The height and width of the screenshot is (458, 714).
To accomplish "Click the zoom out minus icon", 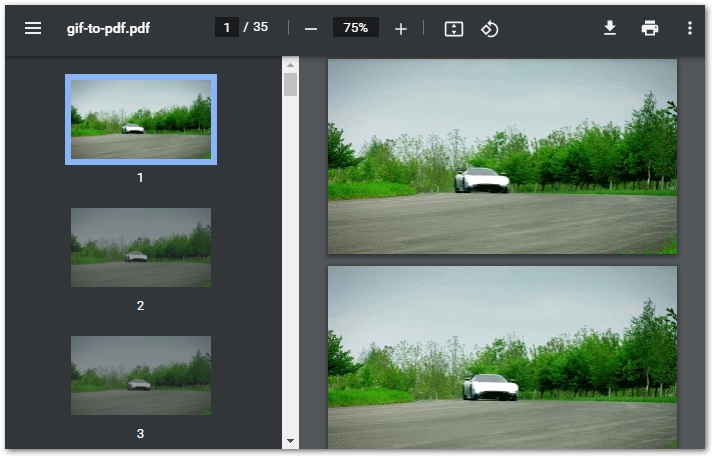I will click(311, 28).
